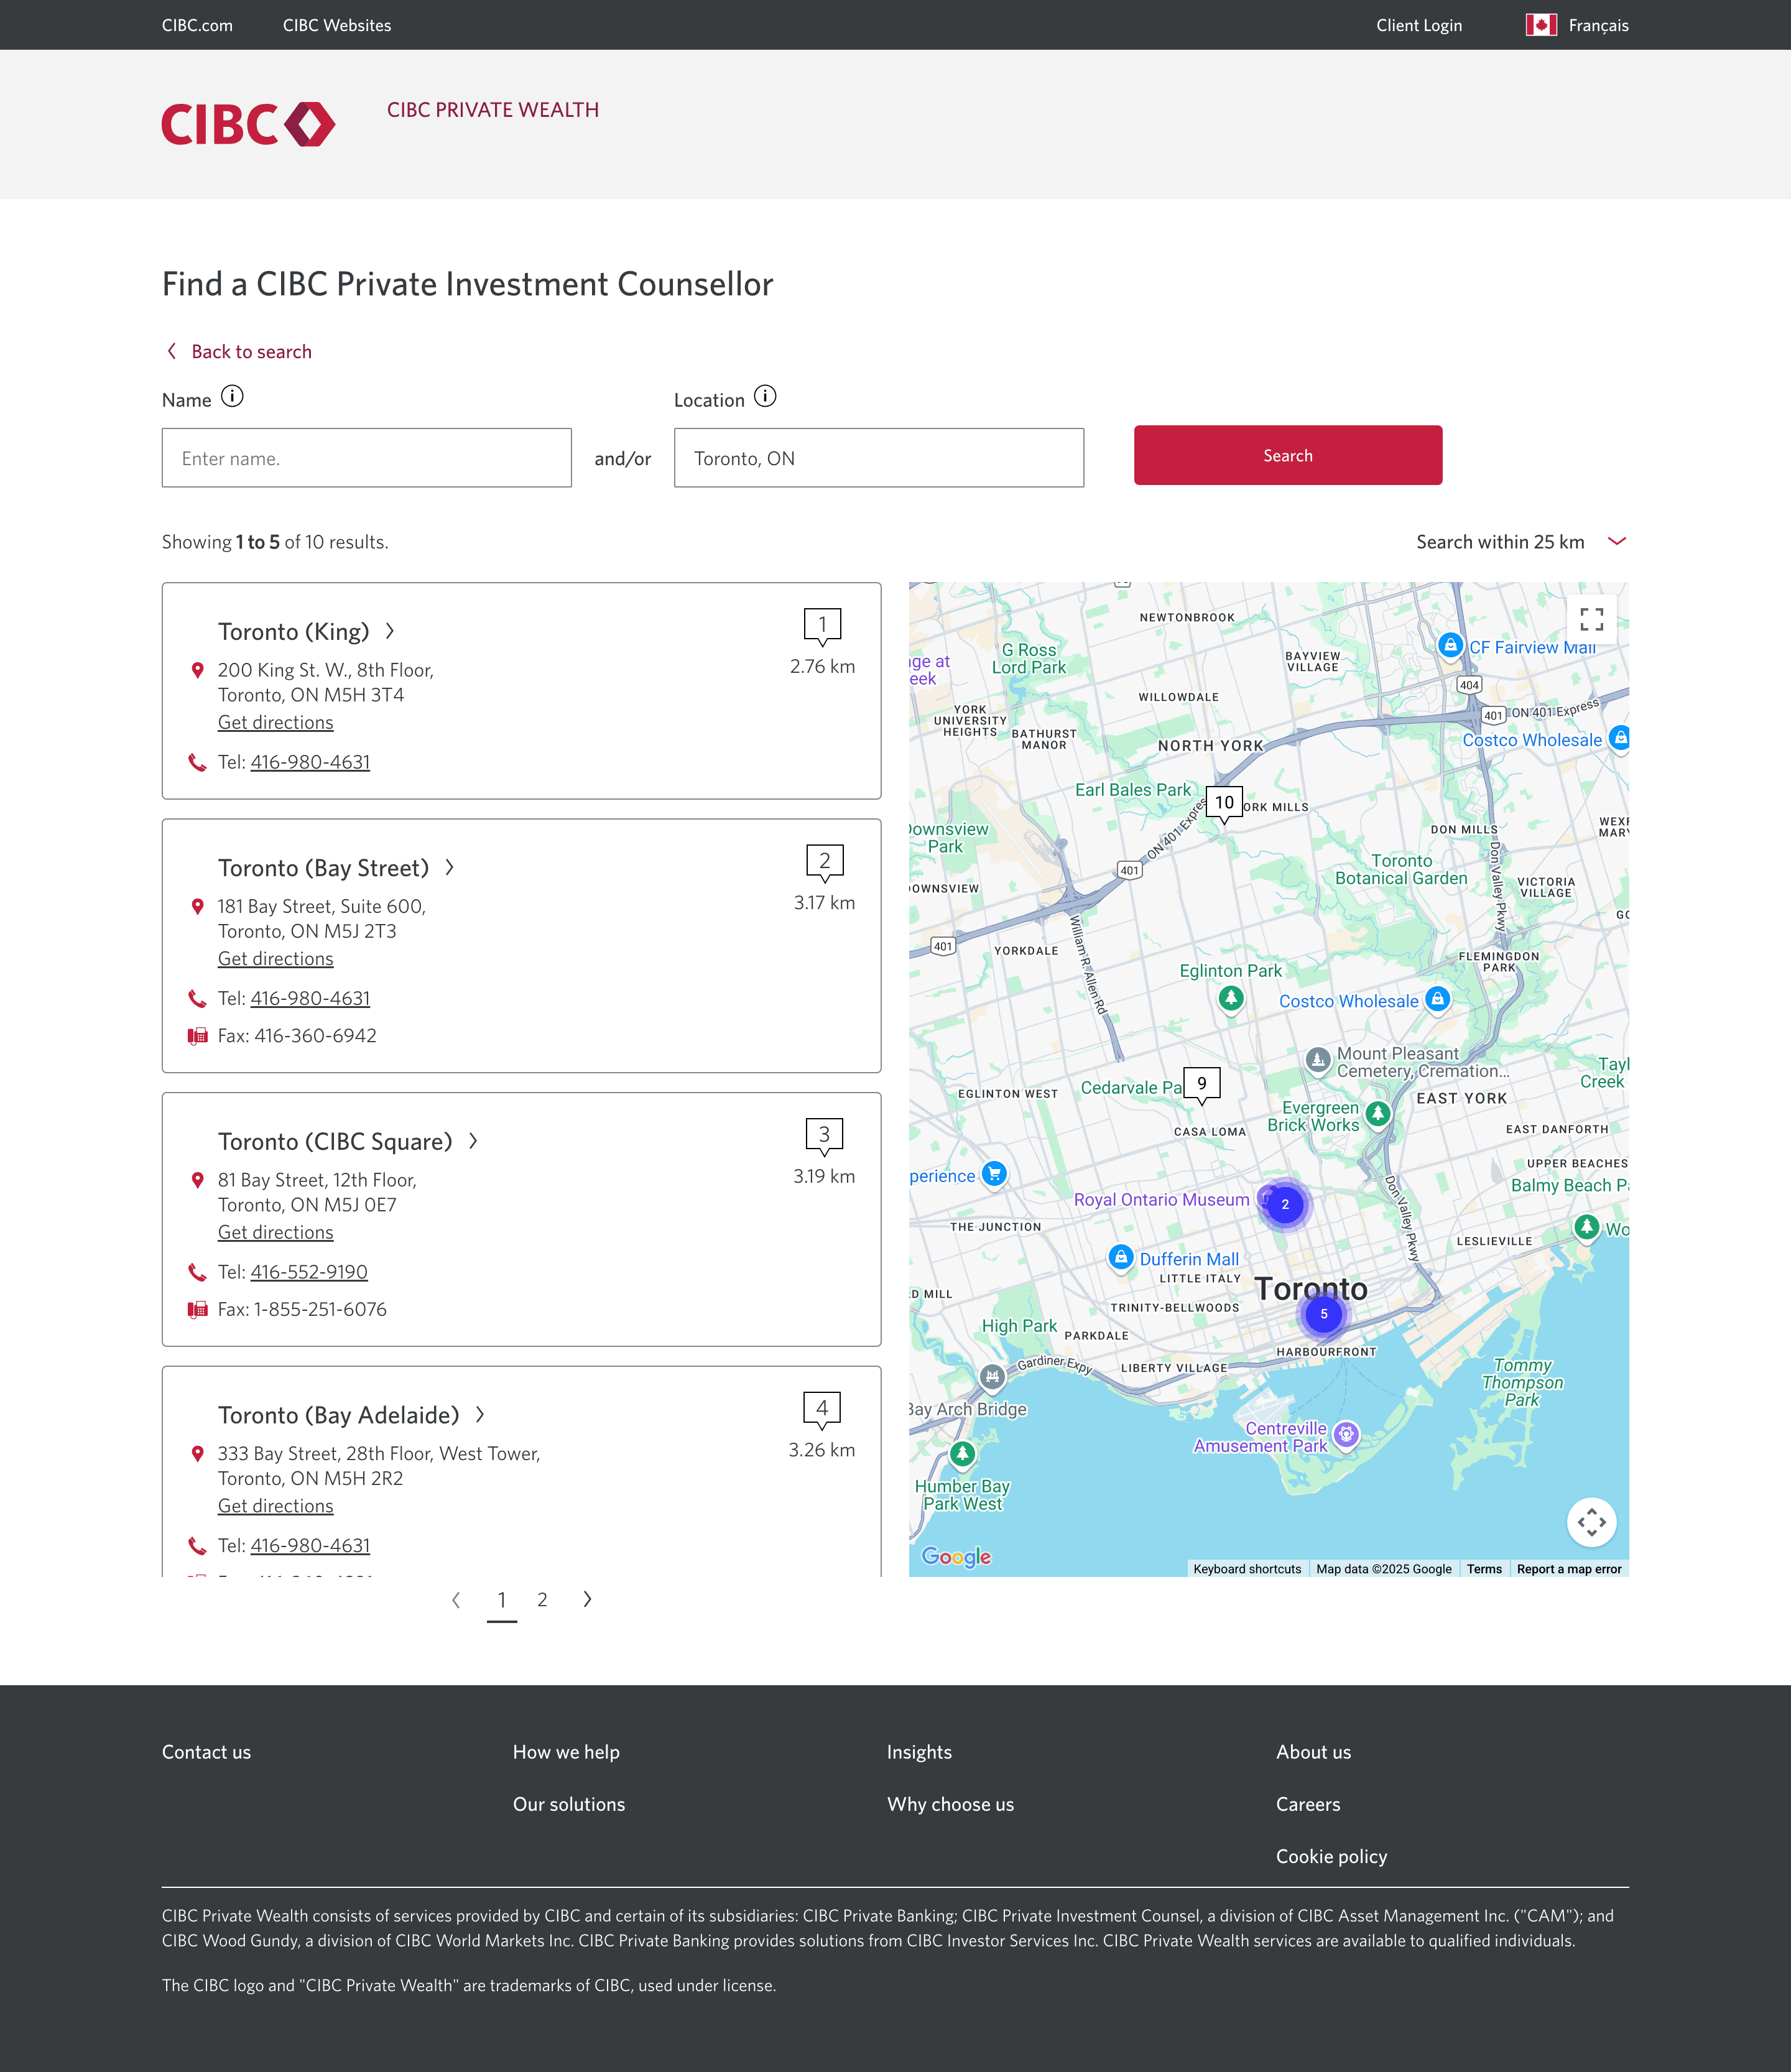
Task: Click Report a map error
Action: point(1569,1568)
